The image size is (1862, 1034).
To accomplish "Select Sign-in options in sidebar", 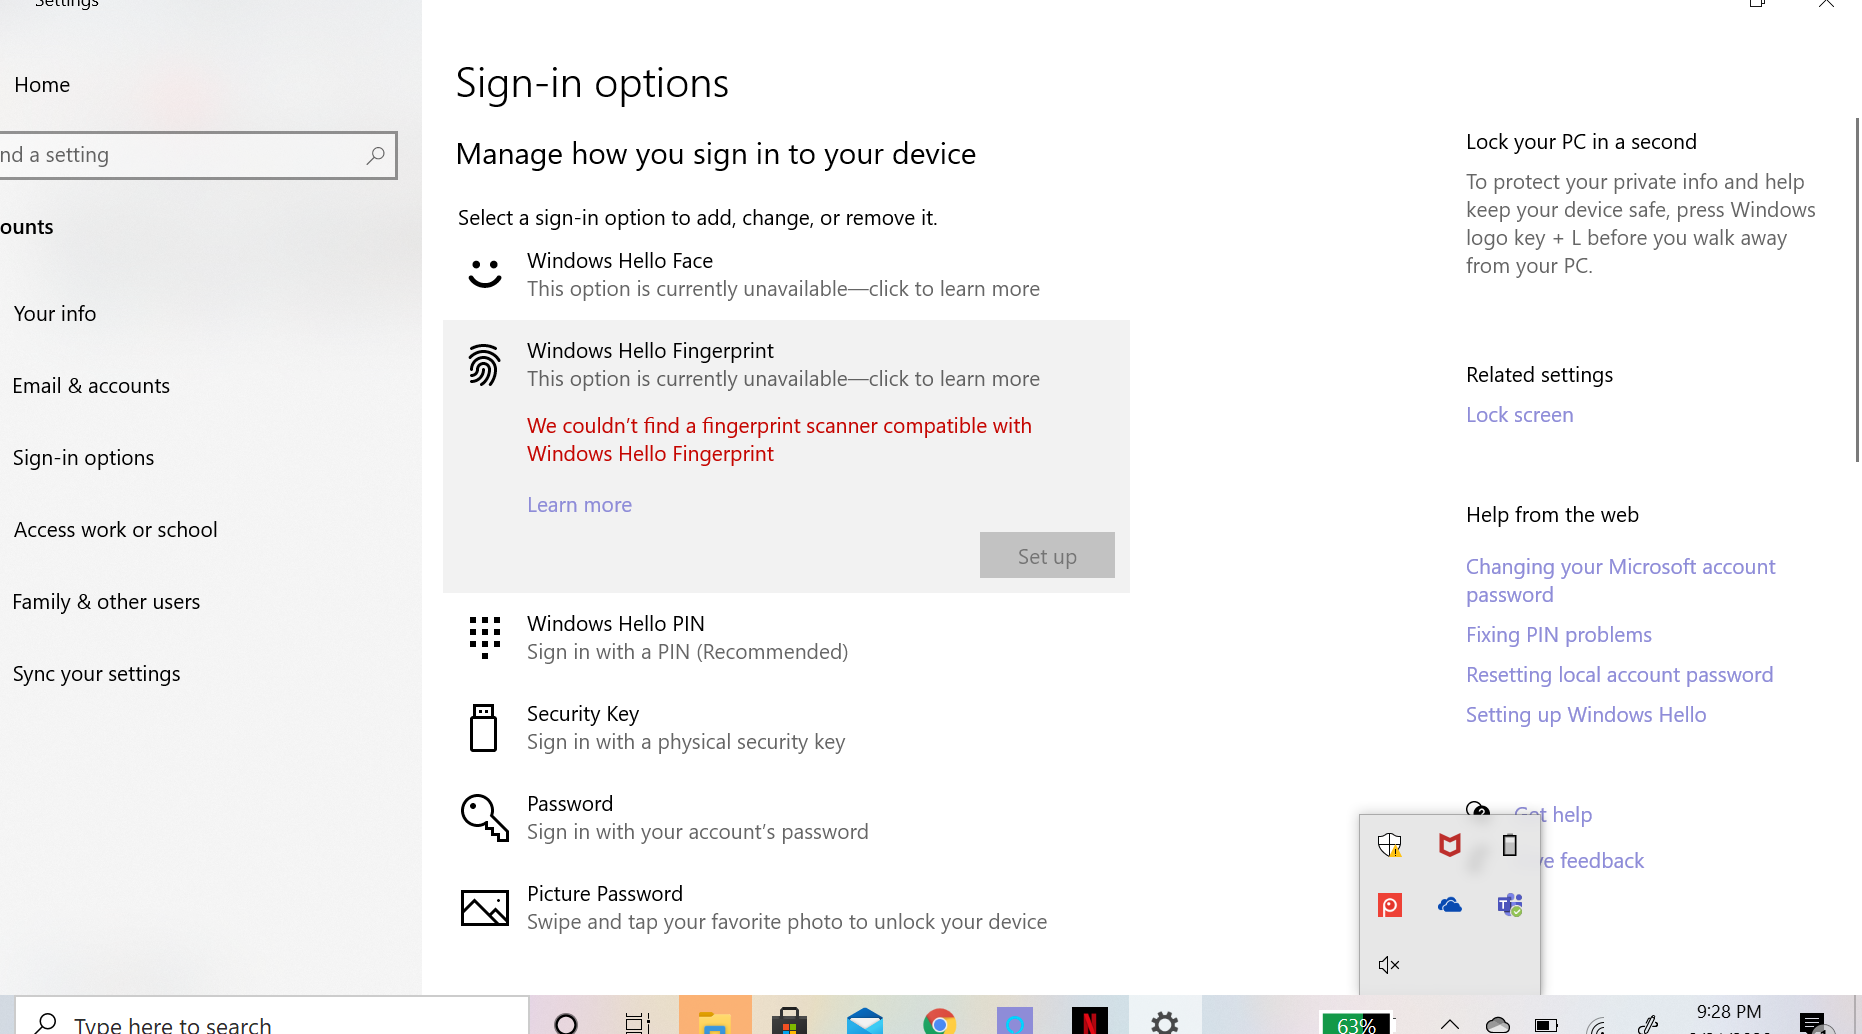I will [84, 458].
